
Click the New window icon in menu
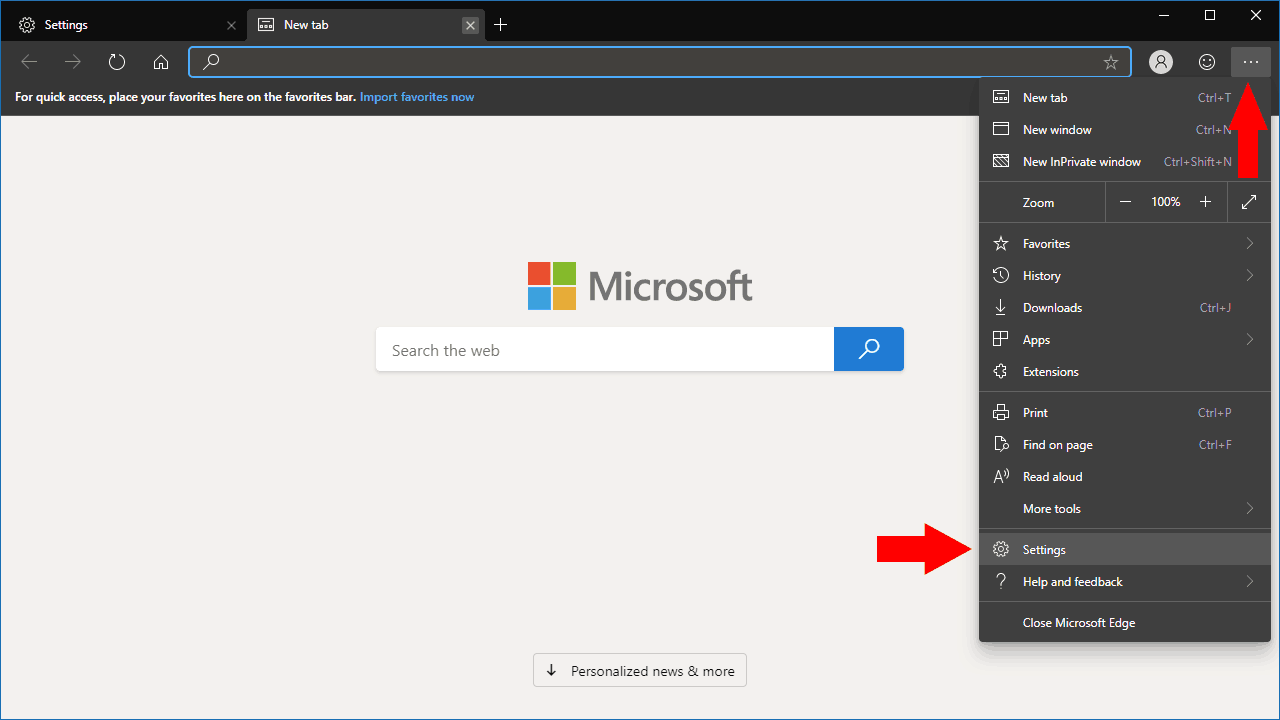1000,130
